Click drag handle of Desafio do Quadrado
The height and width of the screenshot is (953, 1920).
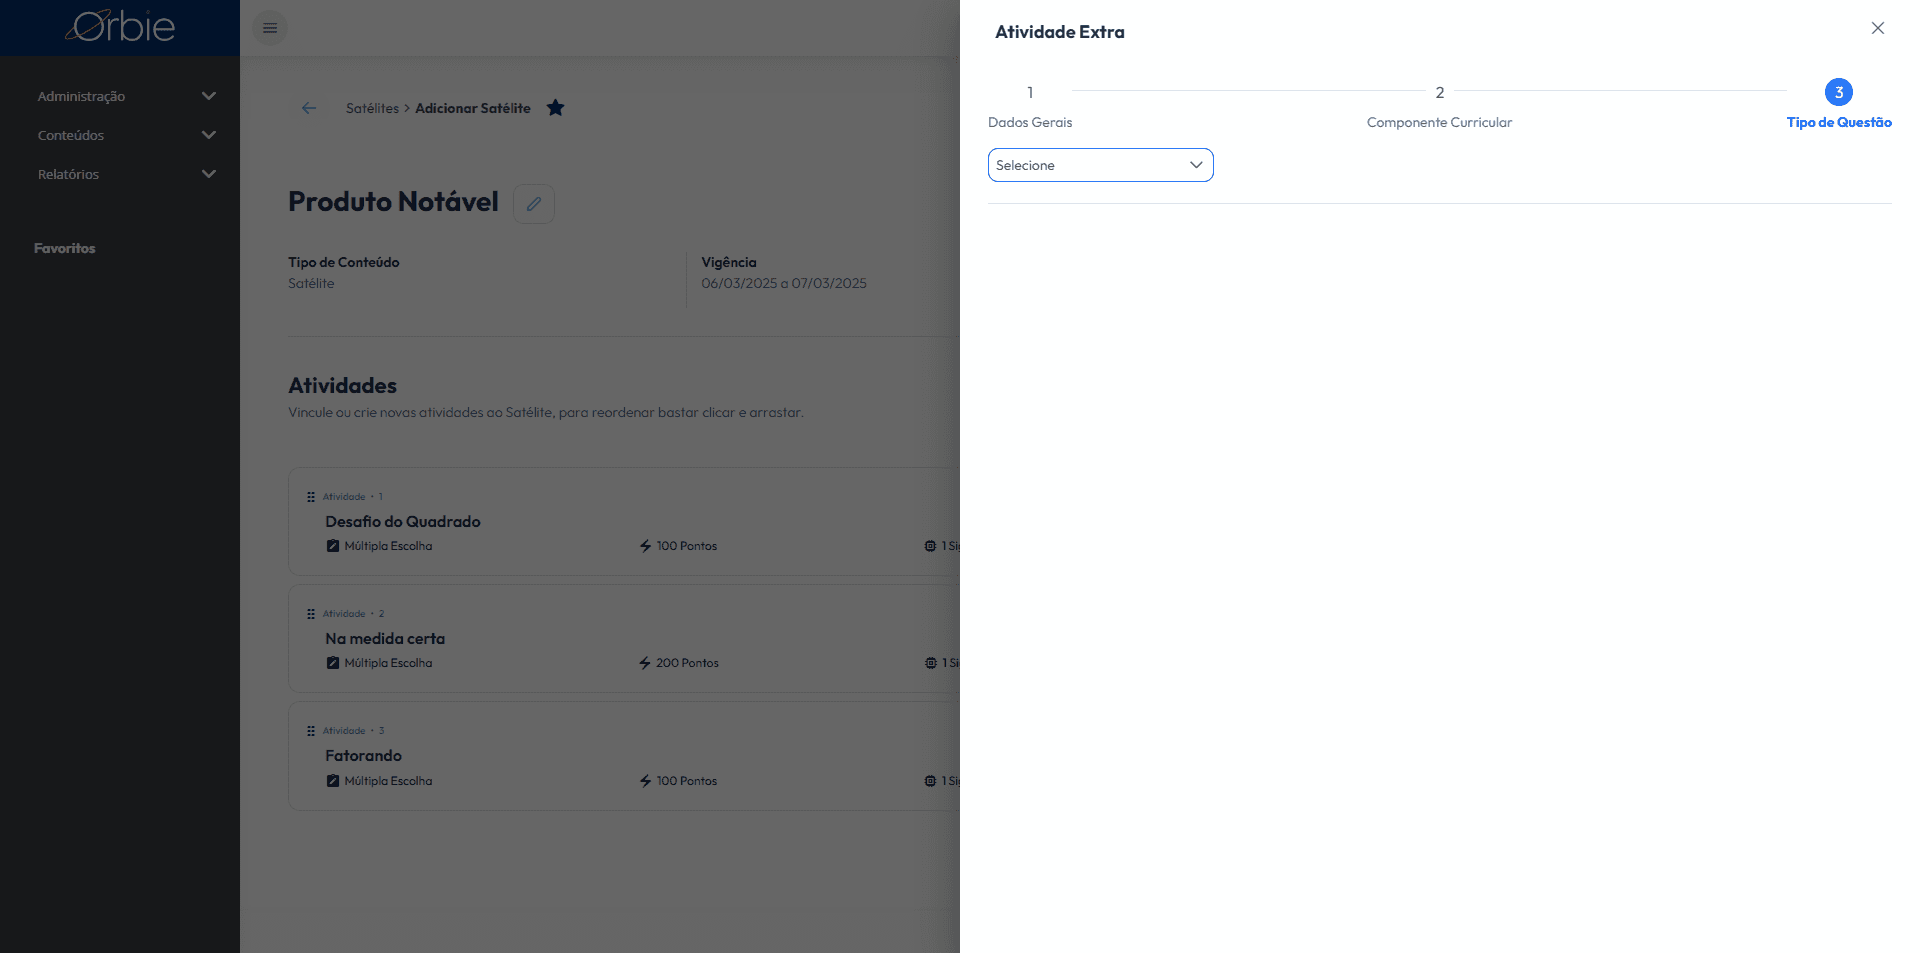[311, 497]
